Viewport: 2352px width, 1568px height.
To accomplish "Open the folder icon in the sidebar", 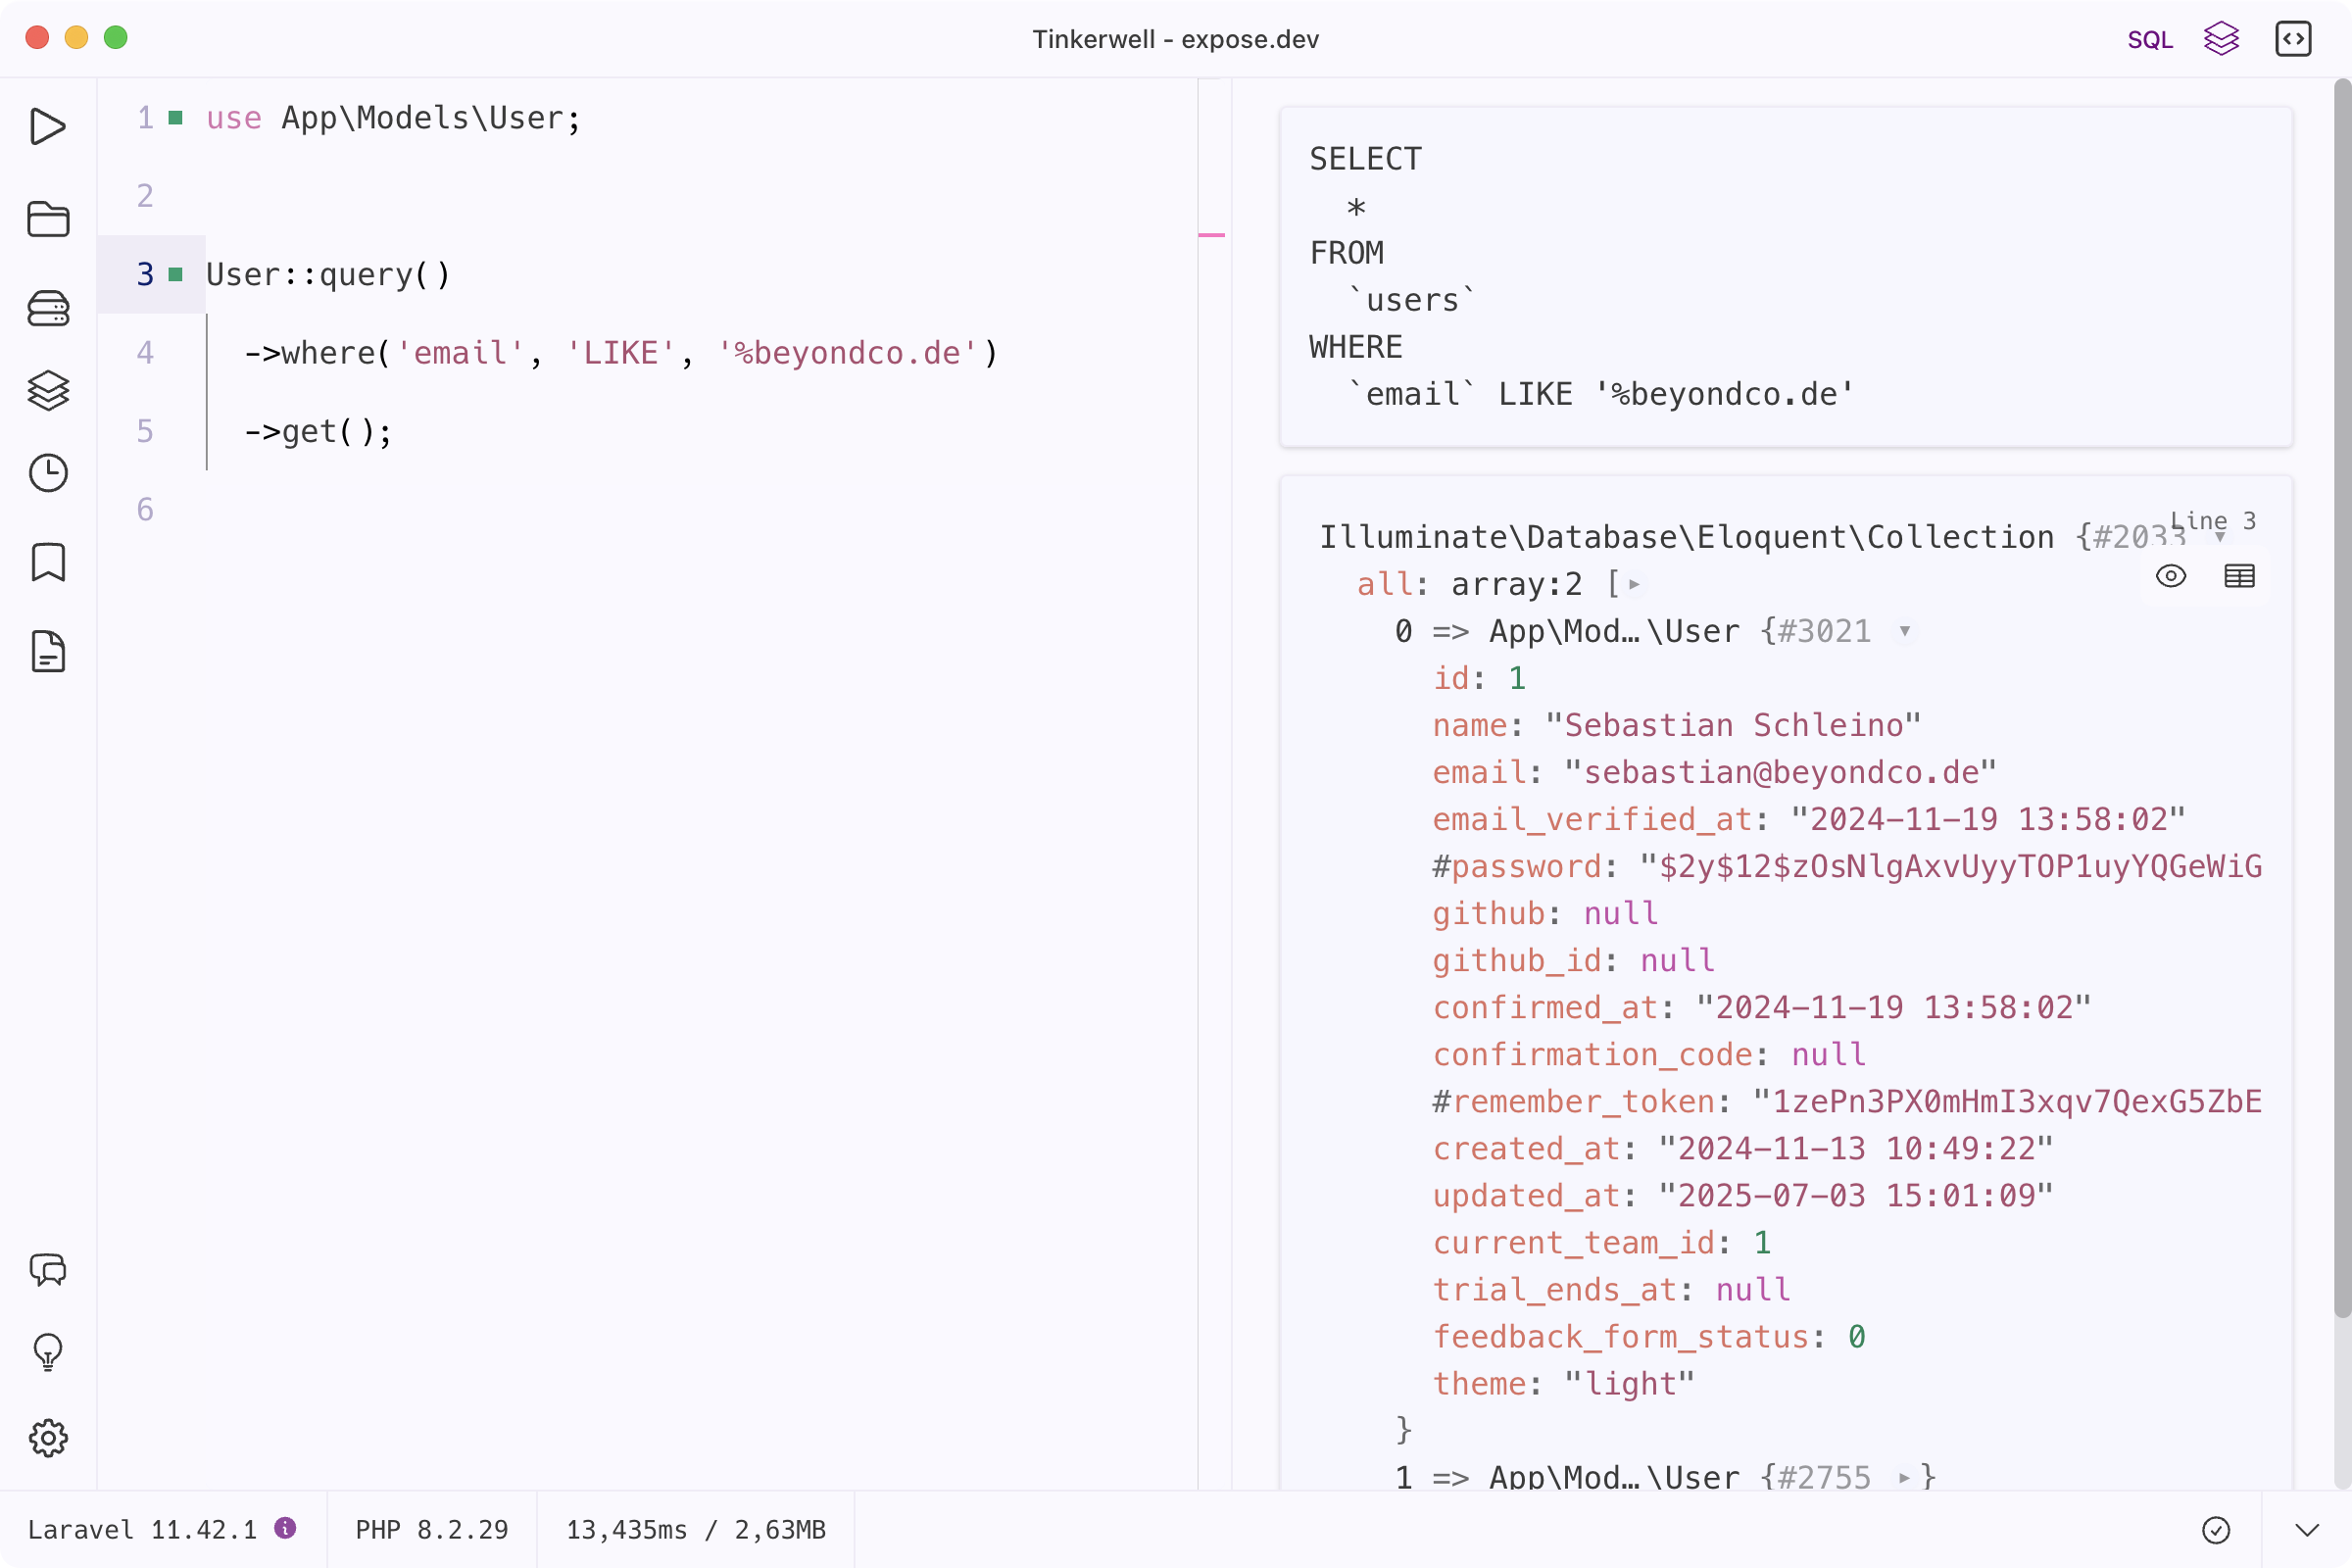I will pyautogui.click(x=48, y=219).
